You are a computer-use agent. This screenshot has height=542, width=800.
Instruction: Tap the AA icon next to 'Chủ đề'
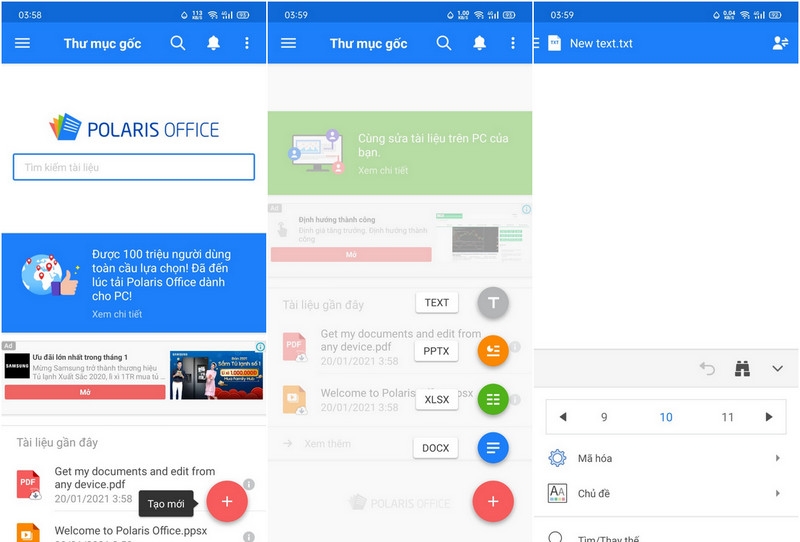pyautogui.click(x=557, y=493)
